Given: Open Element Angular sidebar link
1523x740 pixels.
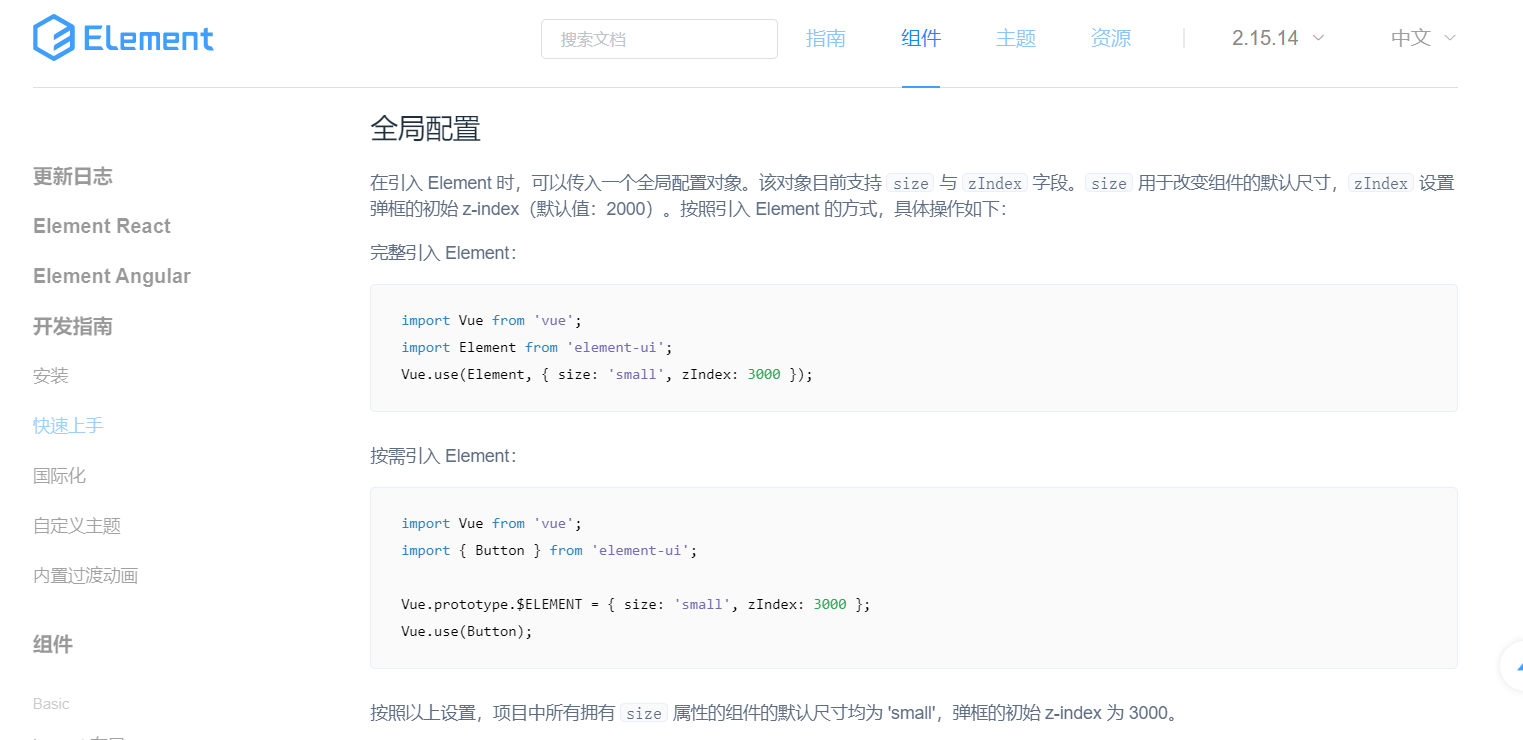Looking at the screenshot, I should (112, 276).
